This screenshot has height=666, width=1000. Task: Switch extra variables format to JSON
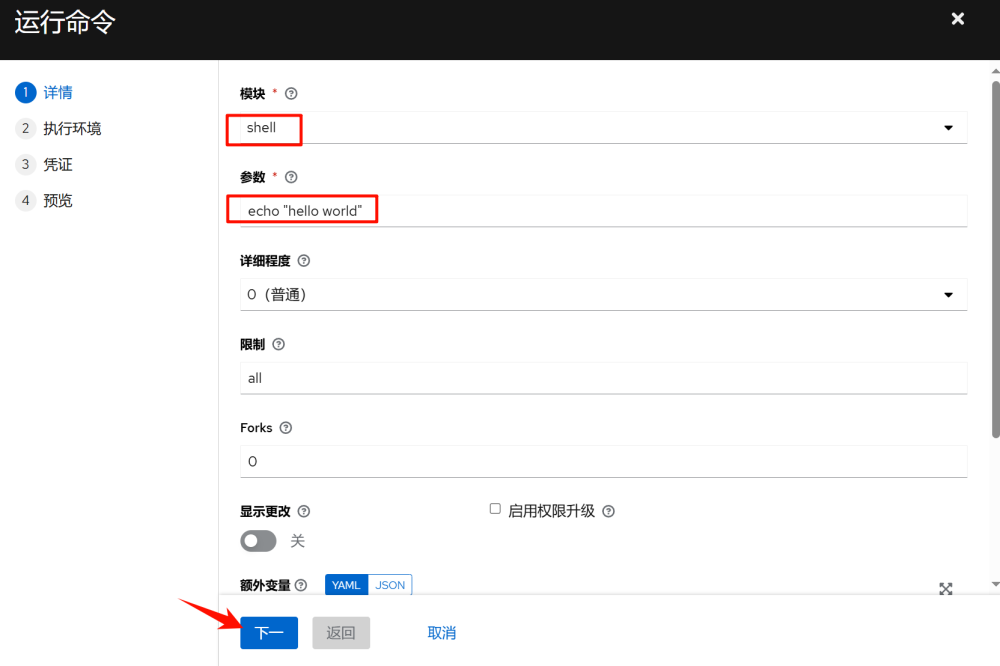389,585
